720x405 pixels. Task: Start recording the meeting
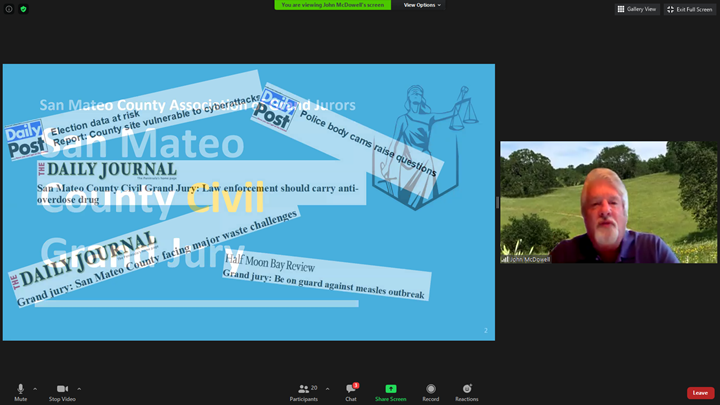[431, 393]
